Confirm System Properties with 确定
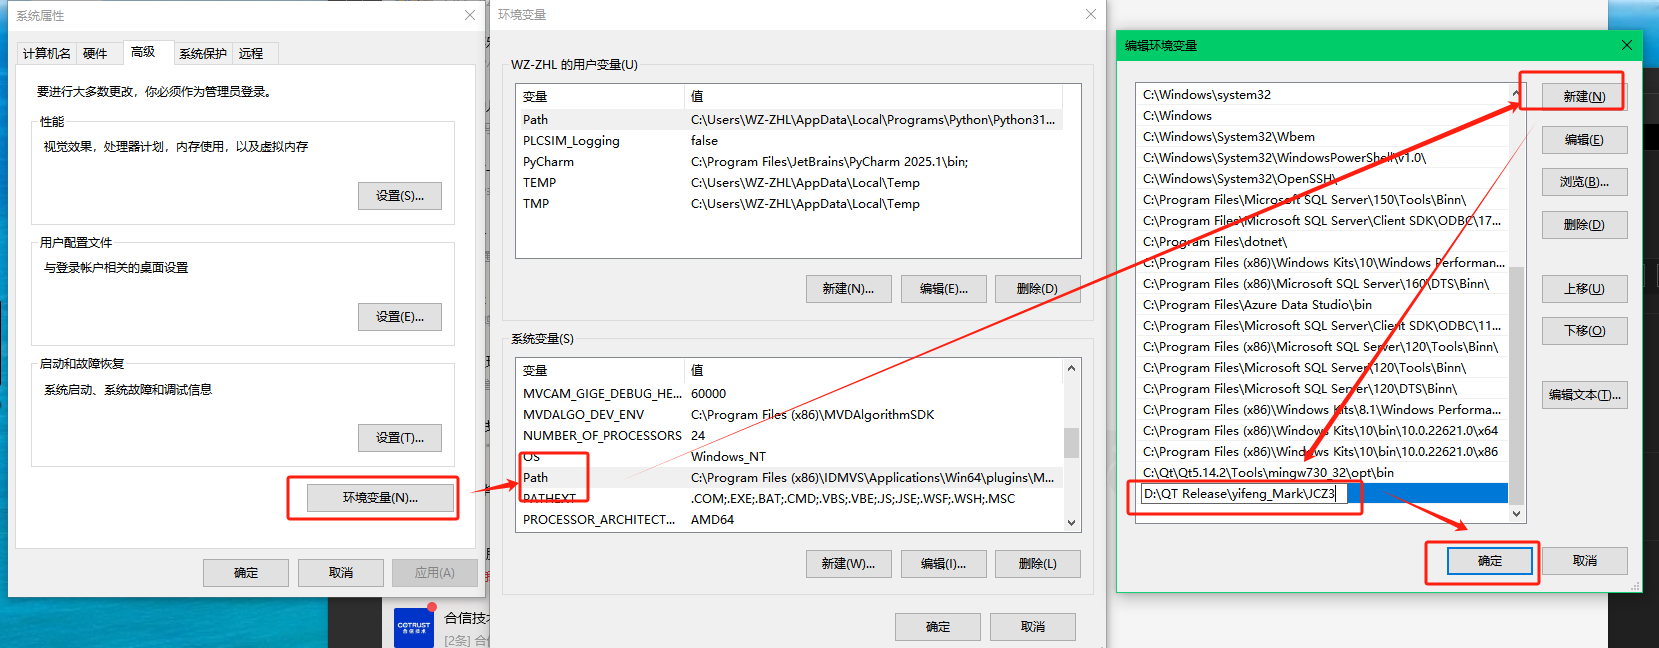Image resolution: width=1659 pixels, height=648 pixels. pyautogui.click(x=246, y=573)
